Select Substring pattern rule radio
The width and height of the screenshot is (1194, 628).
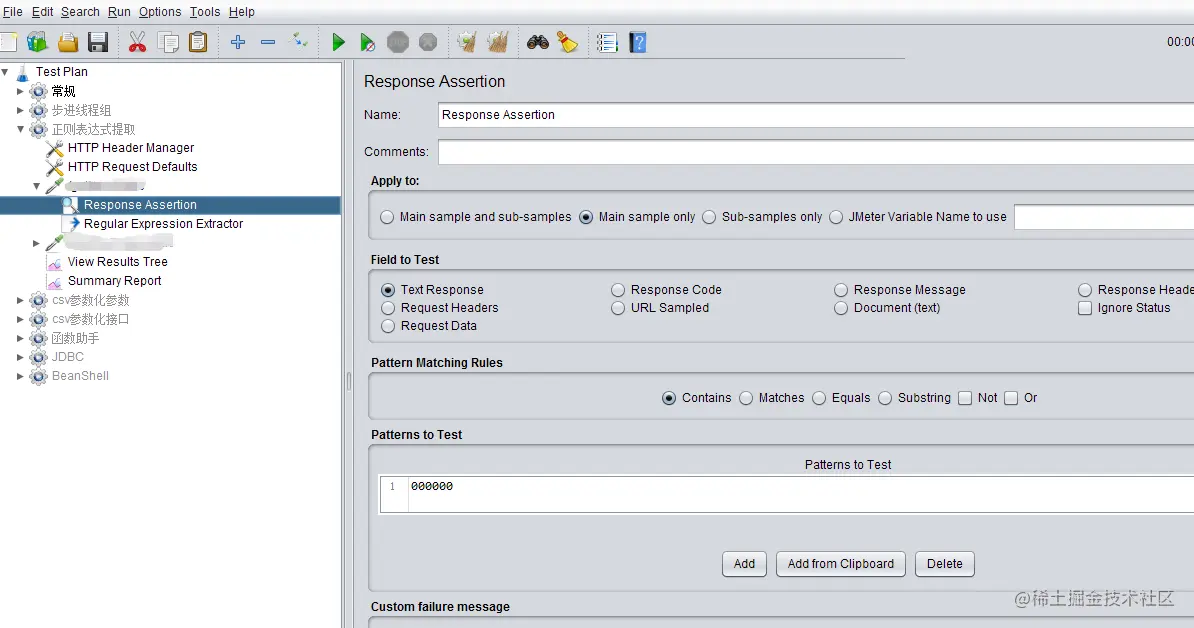coord(885,398)
